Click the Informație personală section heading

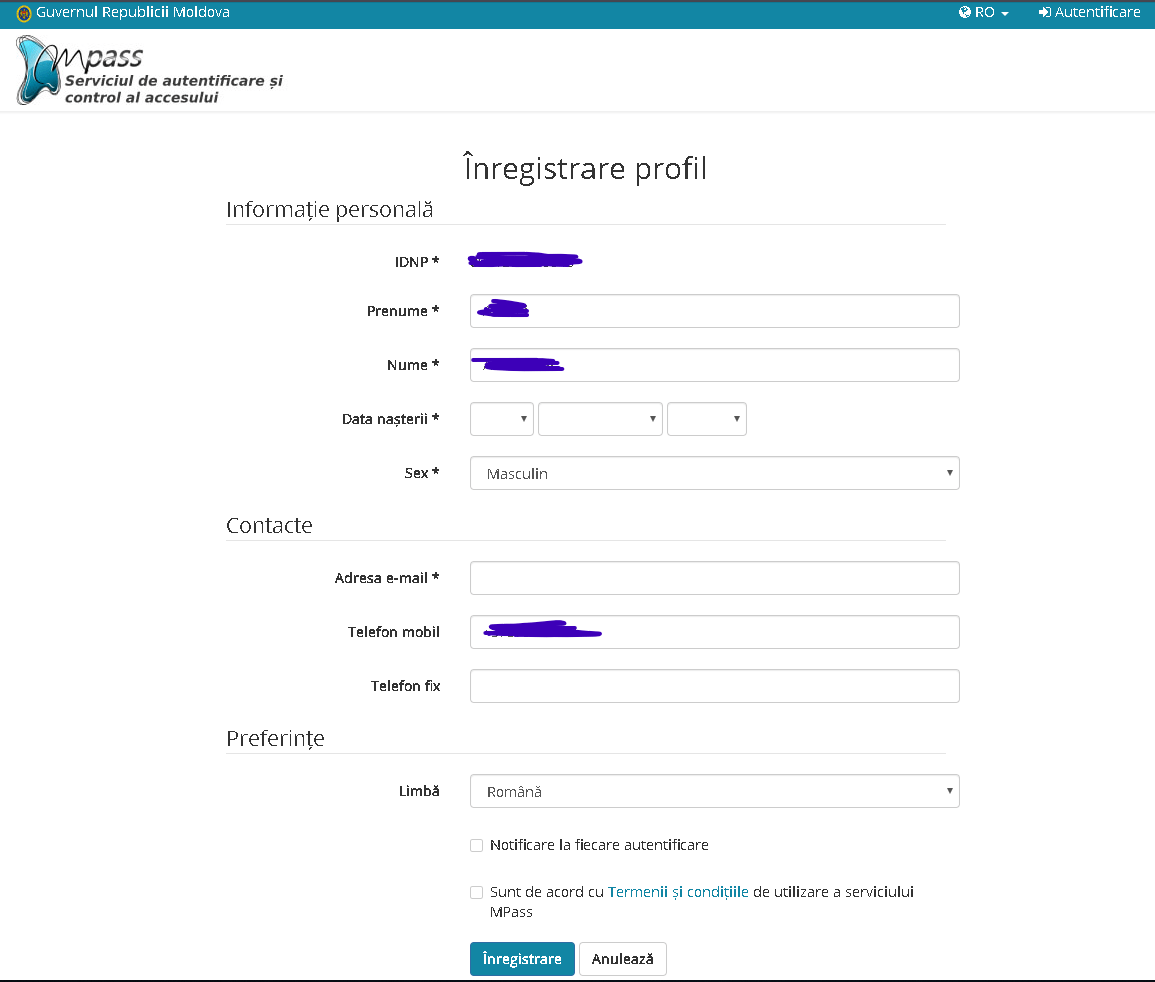[x=329, y=210]
